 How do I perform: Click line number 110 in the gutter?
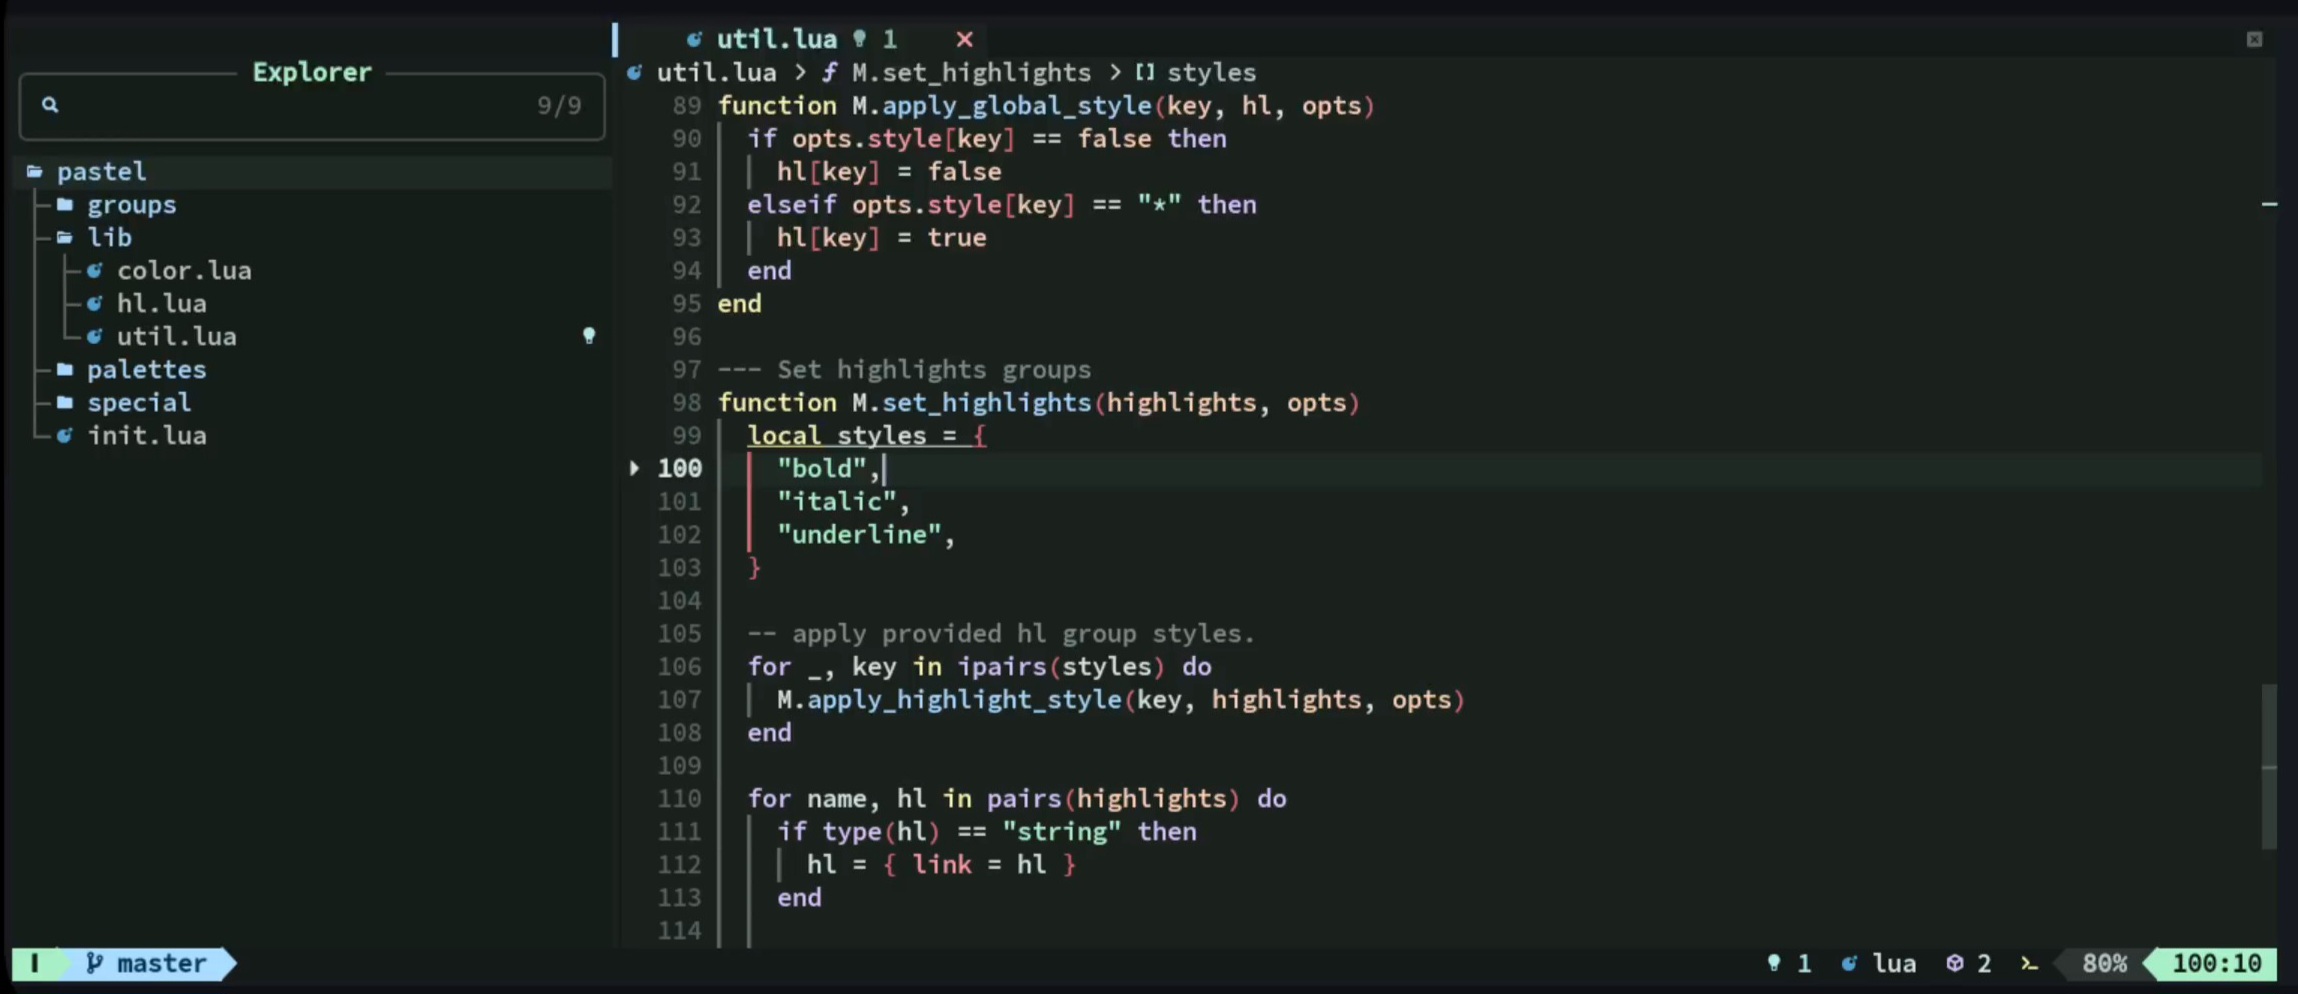click(x=679, y=798)
